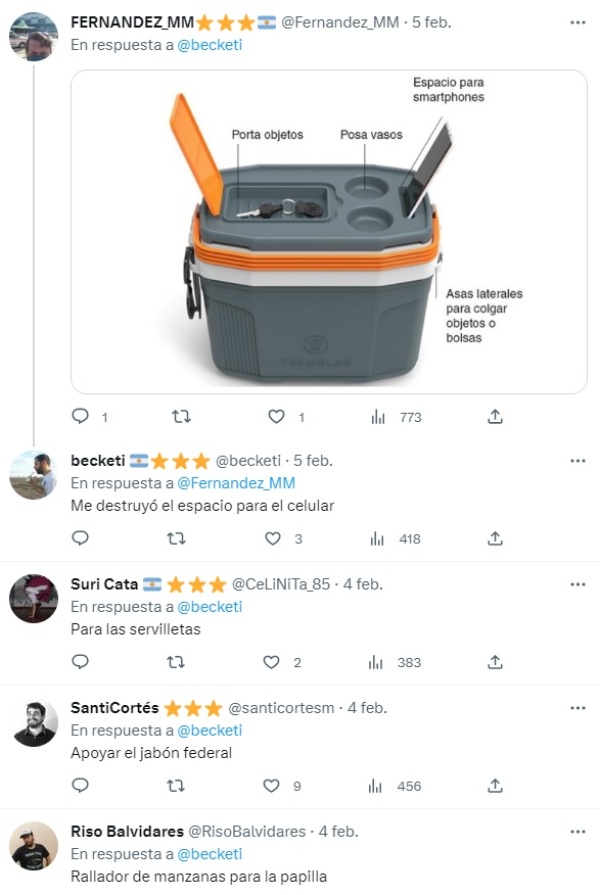This screenshot has height=895, width=600.
Task: Open Suri Cata's profile picture
Action: pos(34,599)
